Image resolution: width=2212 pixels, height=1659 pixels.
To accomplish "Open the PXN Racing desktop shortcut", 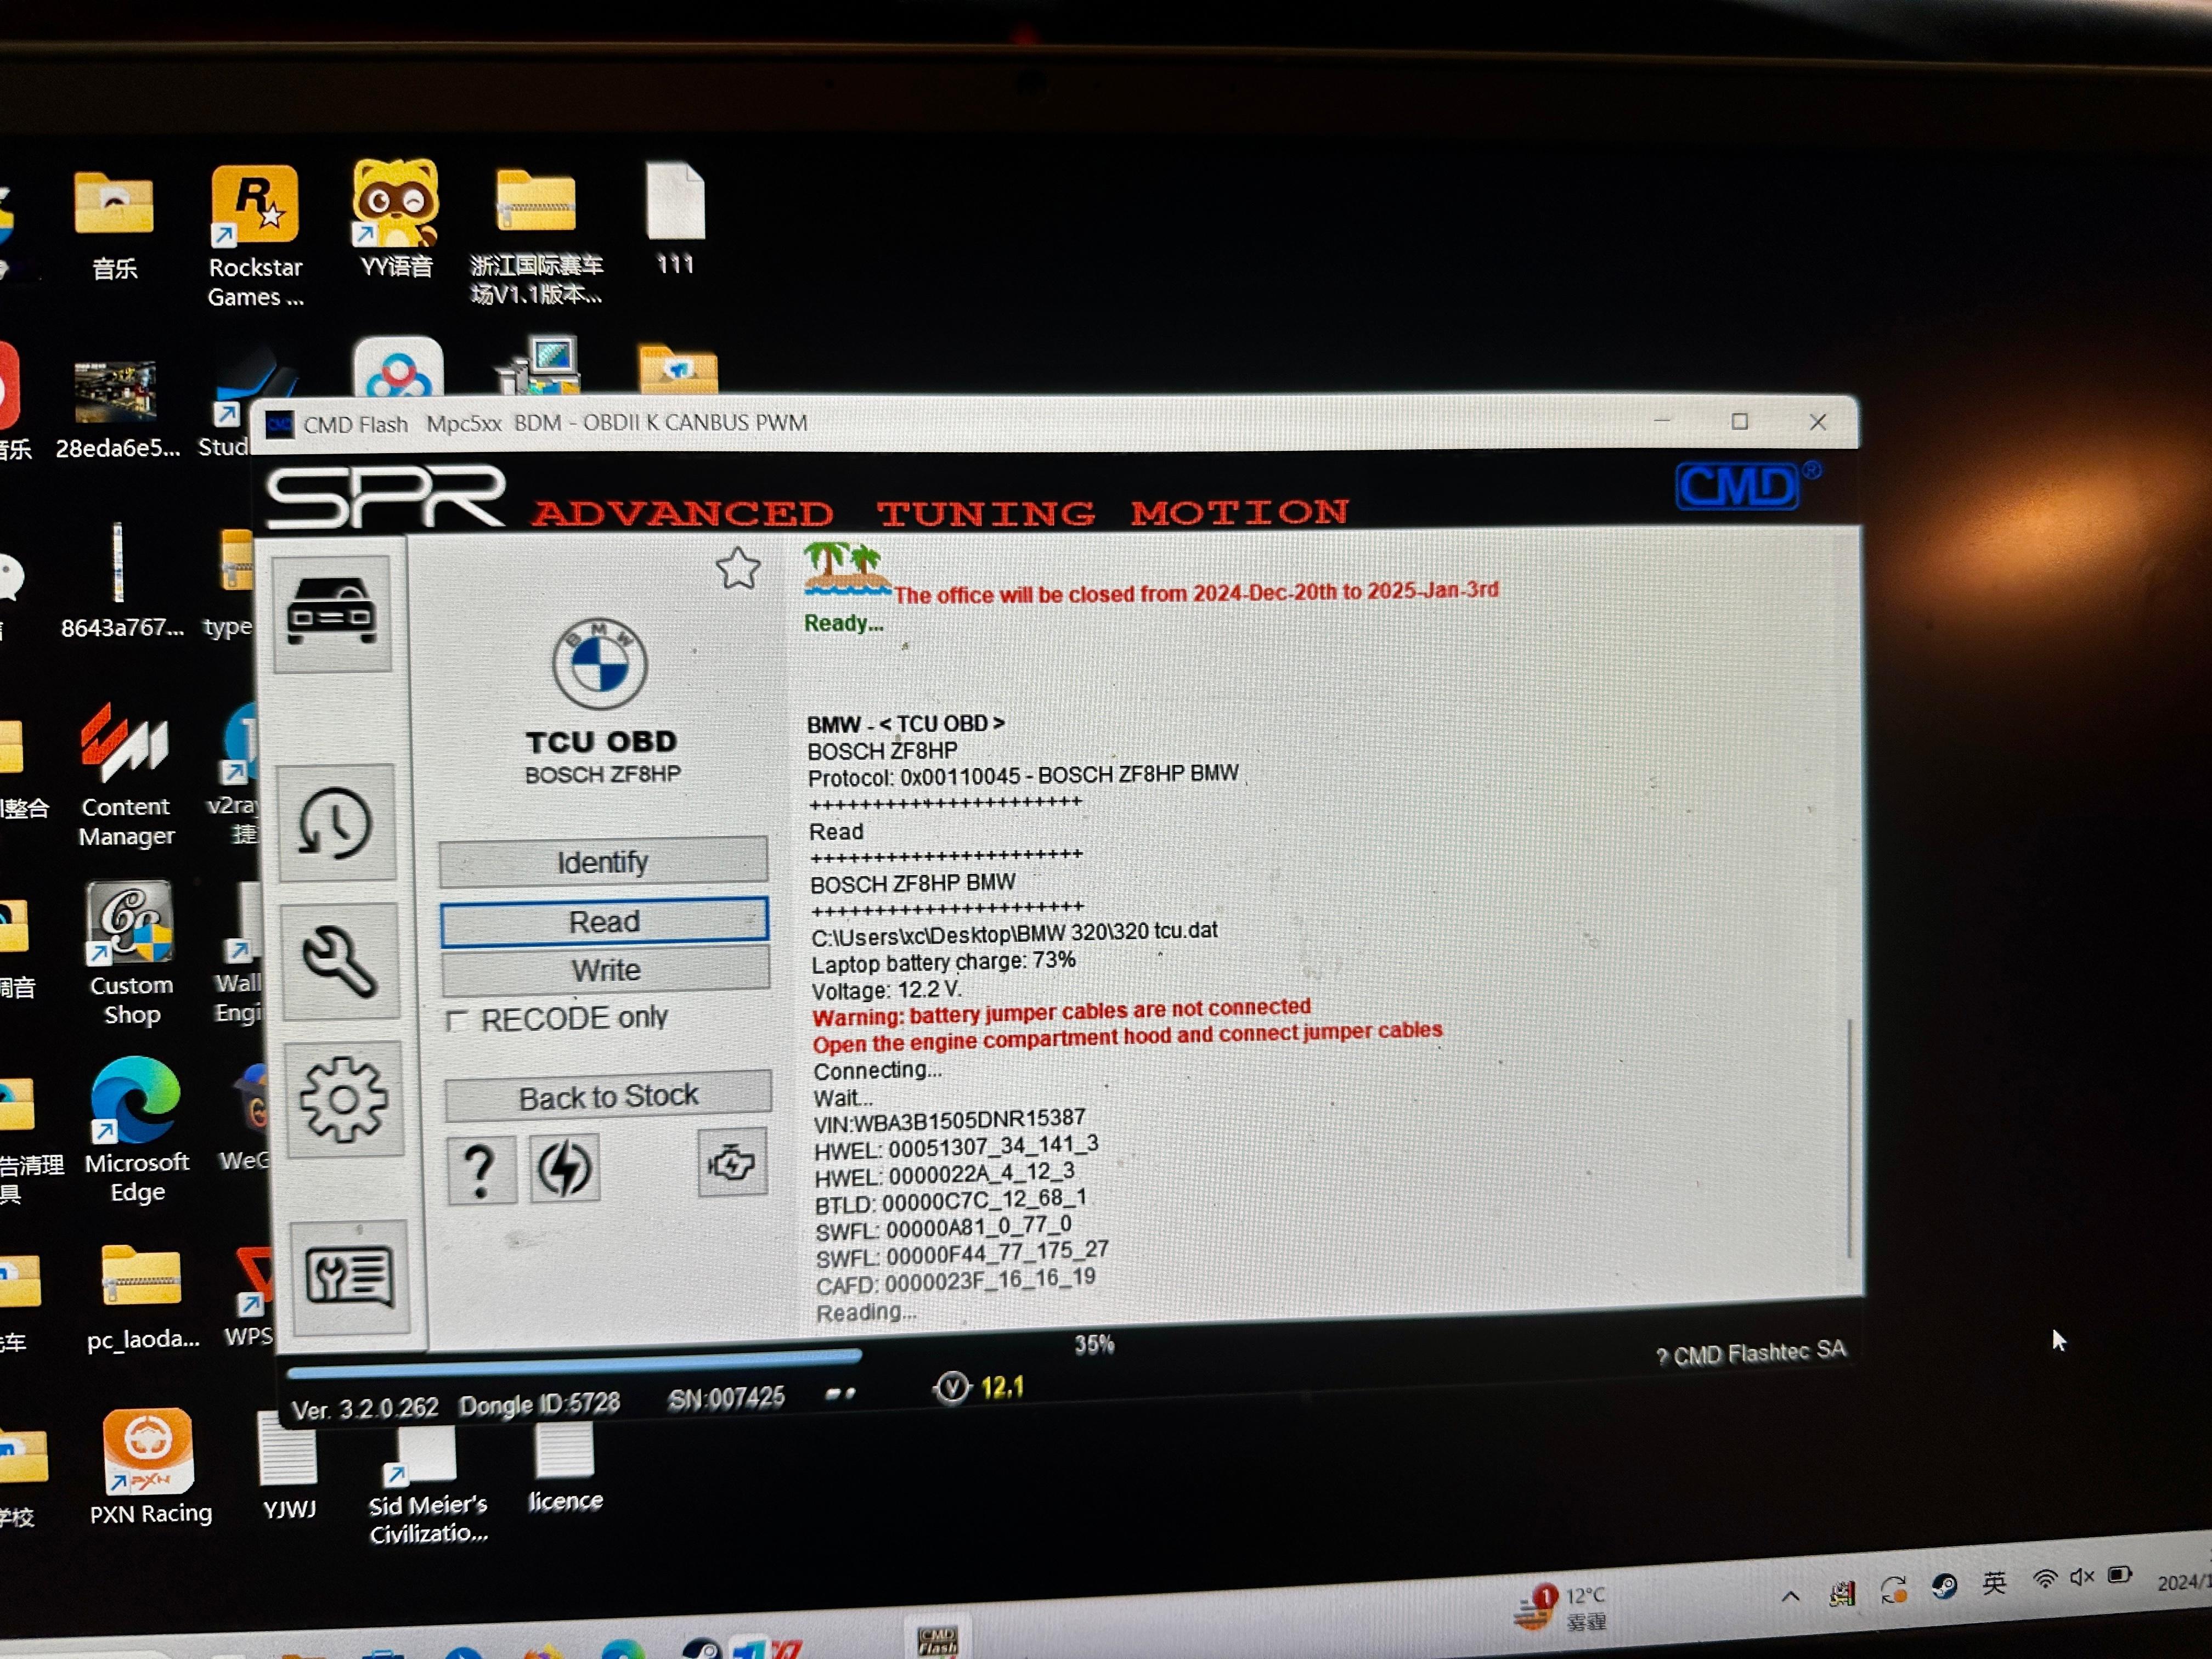I will 150,1467.
